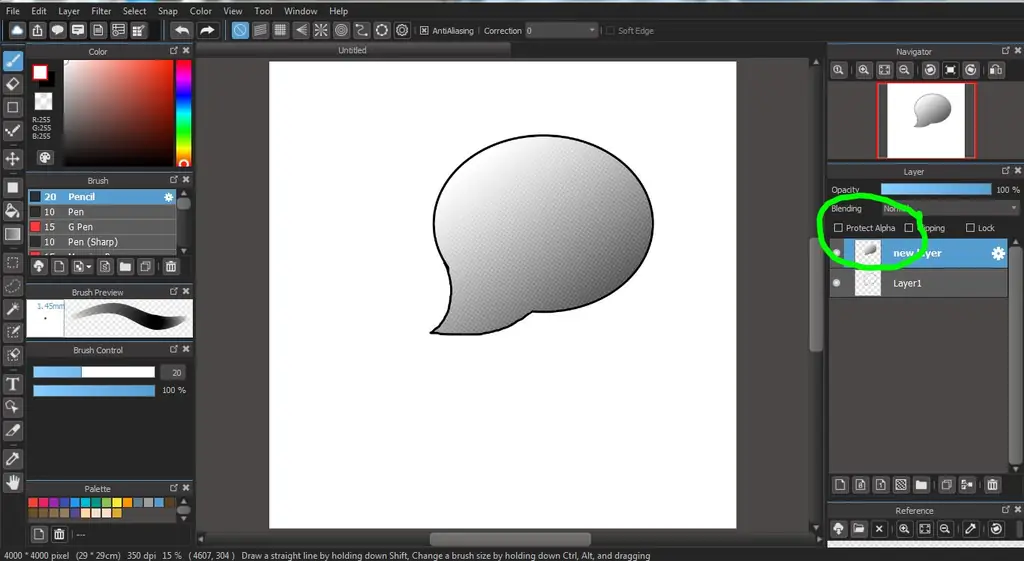Image resolution: width=1024 pixels, height=561 pixels.
Task: Click the Undo arrow in toolbar
Action: click(x=182, y=30)
